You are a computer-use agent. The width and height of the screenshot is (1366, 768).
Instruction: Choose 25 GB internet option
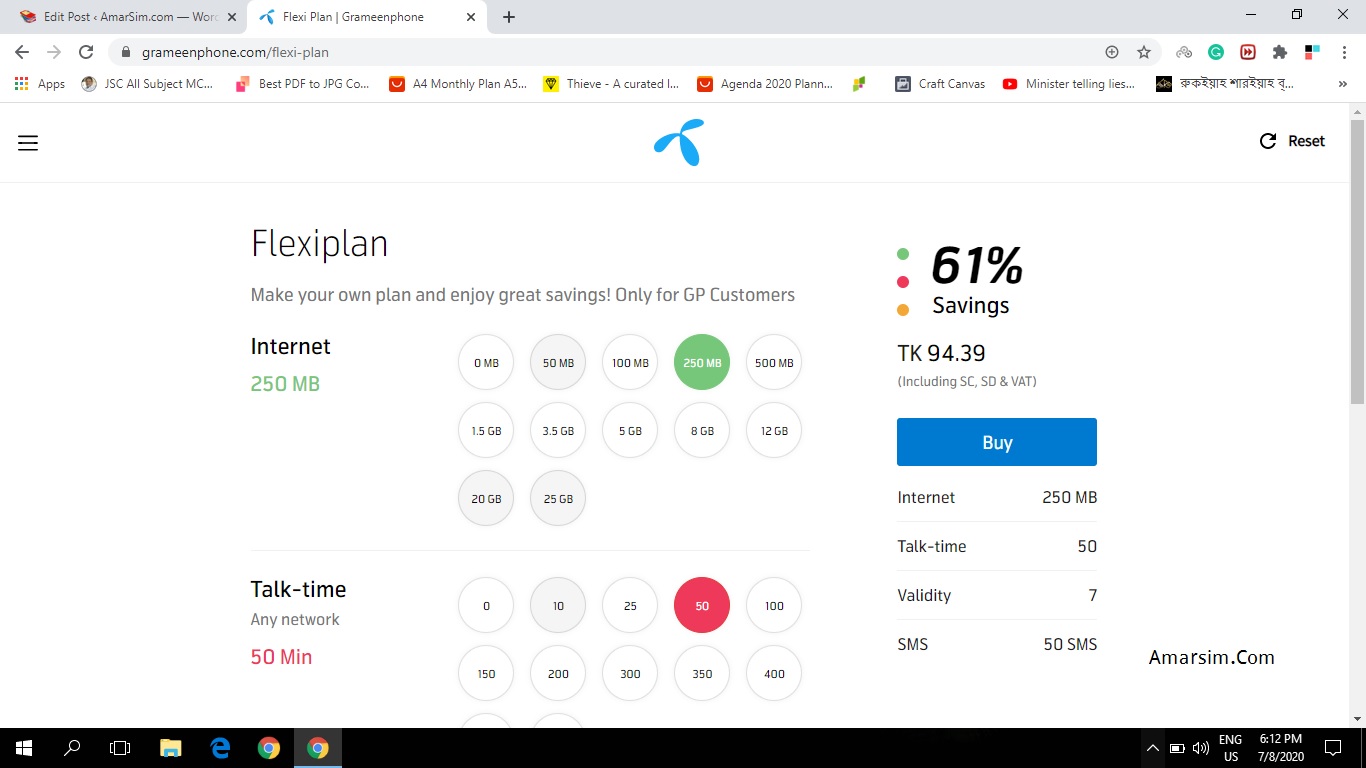[x=558, y=498]
